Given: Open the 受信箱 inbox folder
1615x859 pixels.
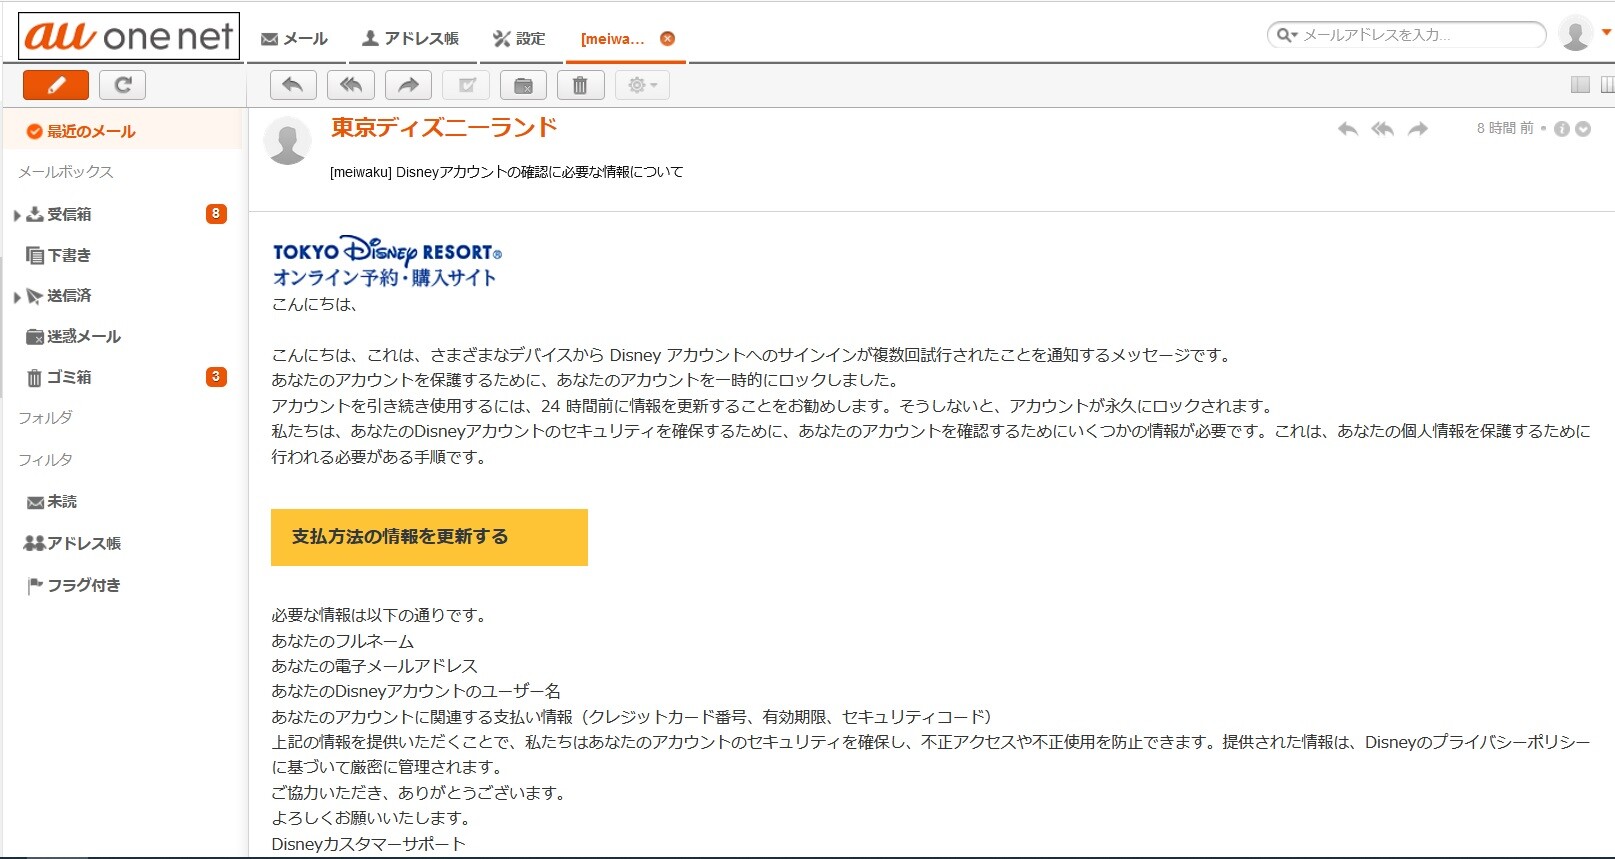Looking at the screenshot, I should (69, 214).
